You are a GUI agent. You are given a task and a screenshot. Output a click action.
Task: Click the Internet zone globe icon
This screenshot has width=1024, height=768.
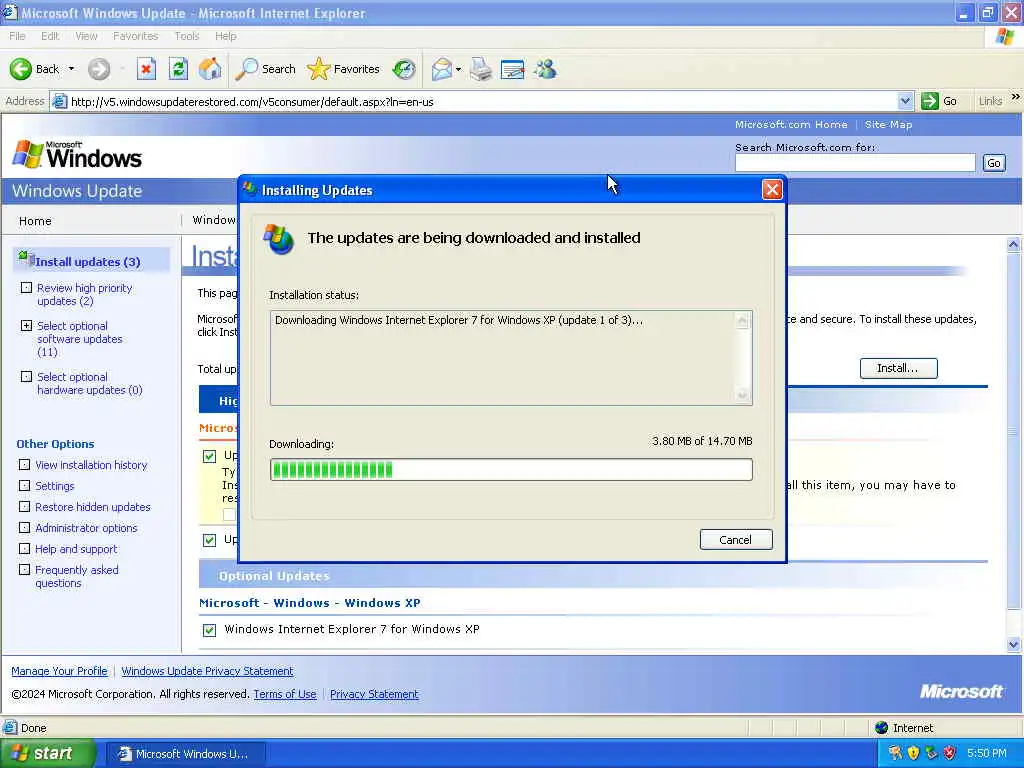point(882,728)
